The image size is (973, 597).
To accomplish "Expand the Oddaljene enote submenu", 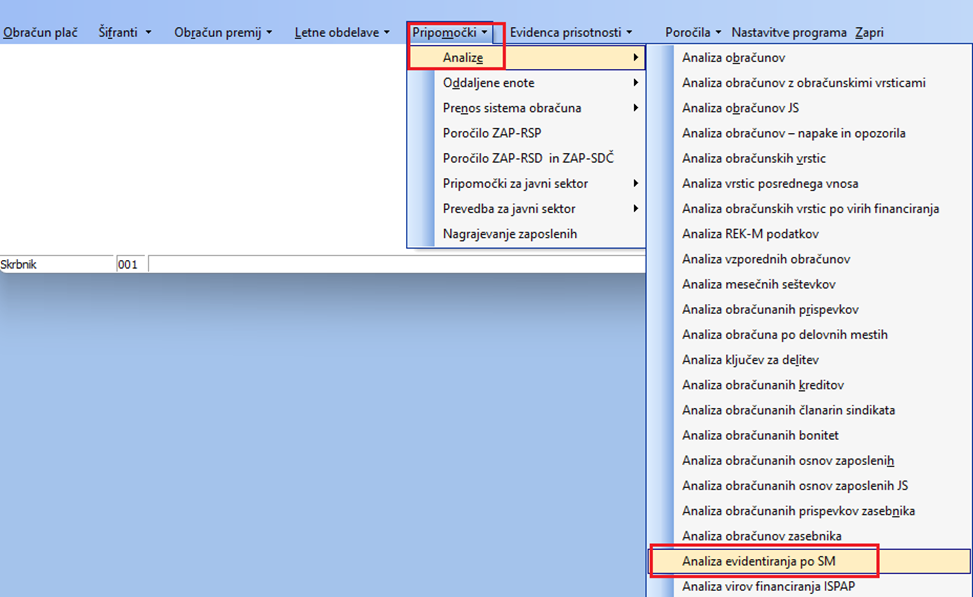I will tap(526, 83).
